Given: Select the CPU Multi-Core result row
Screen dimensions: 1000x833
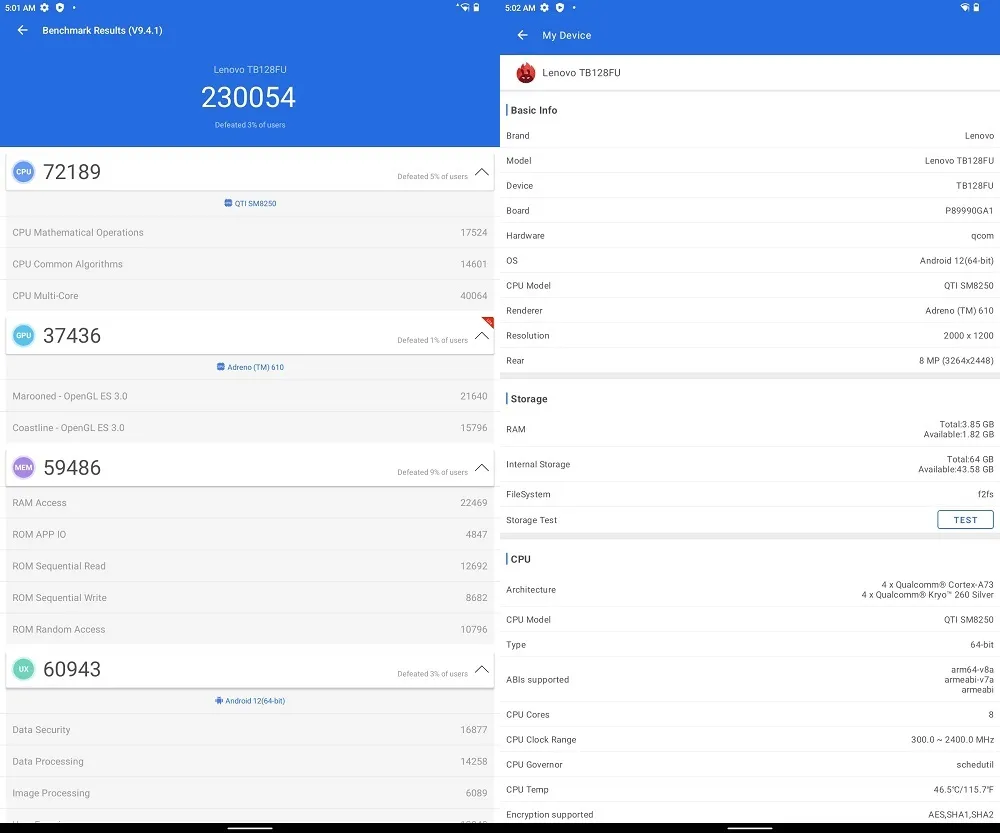Looking at the screenshot, I should pos(249,296).
